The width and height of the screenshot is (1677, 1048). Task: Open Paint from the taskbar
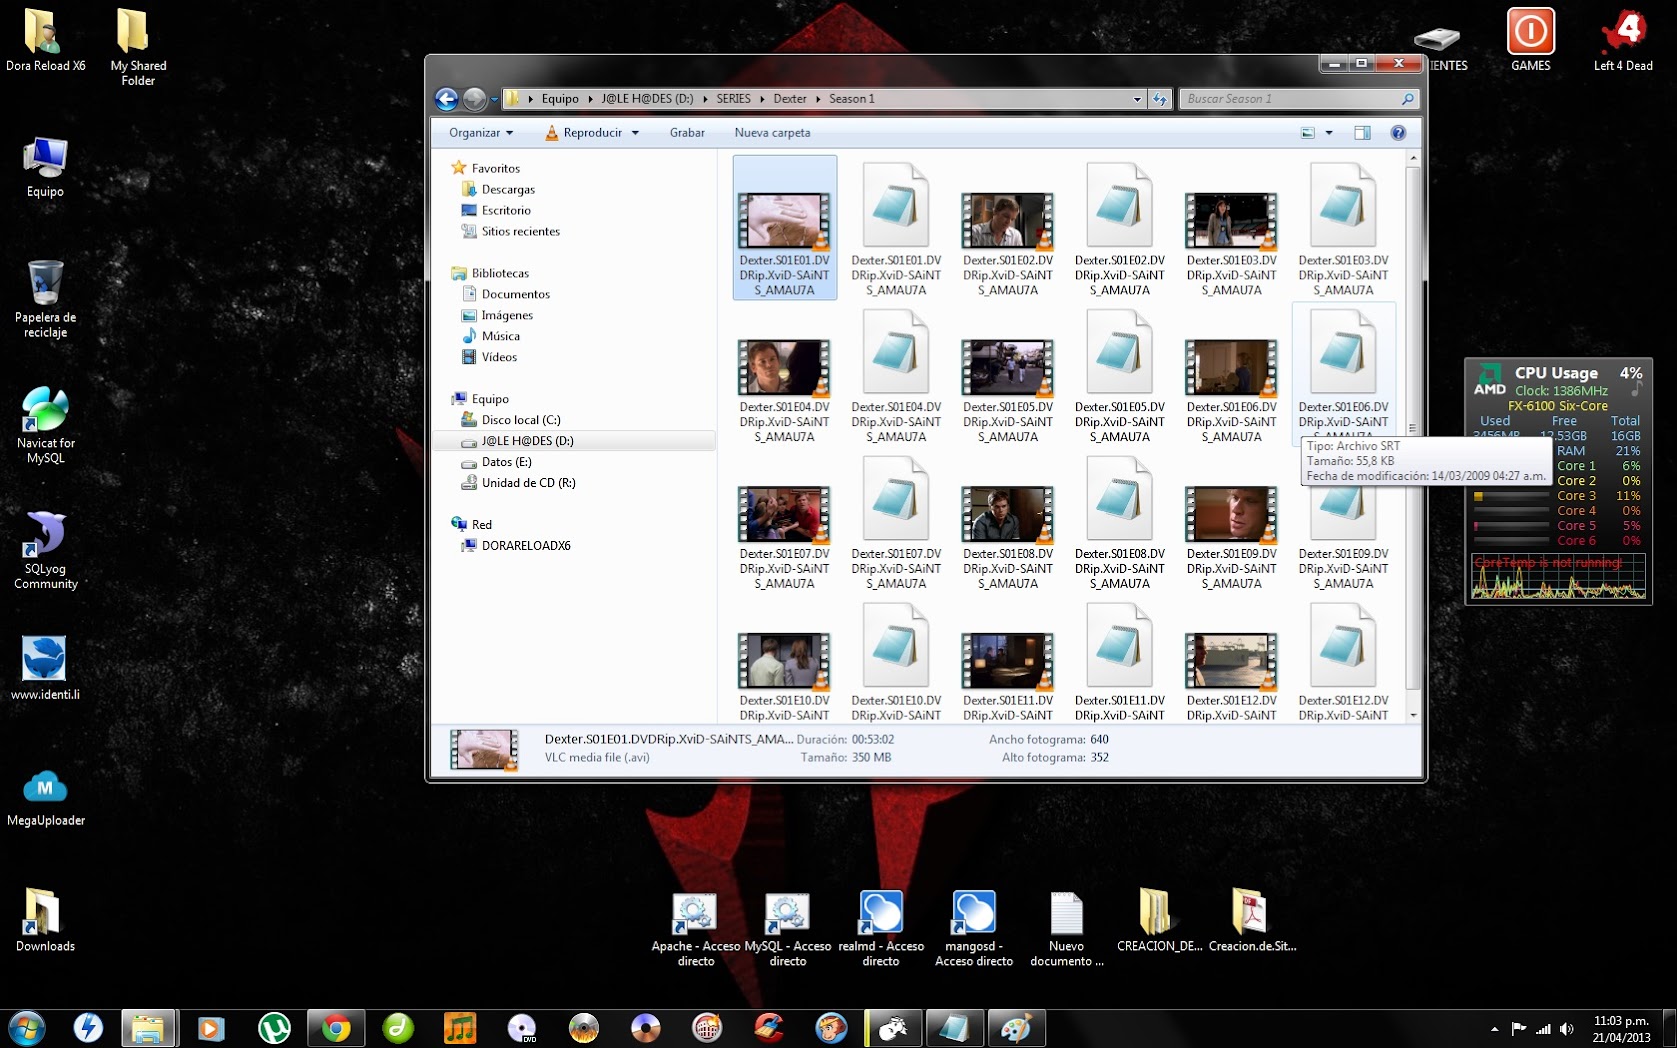[x=1017, y=1028]
